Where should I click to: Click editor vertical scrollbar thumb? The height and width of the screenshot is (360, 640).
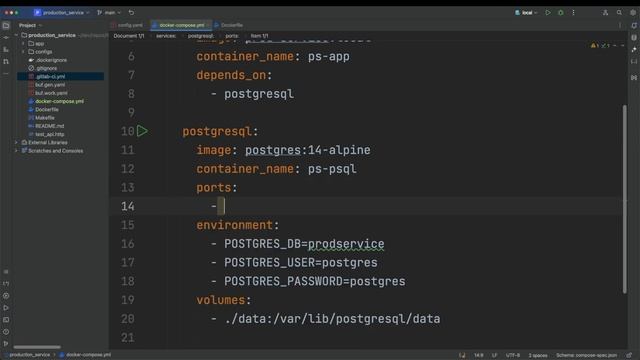click(x=624, y=199)
